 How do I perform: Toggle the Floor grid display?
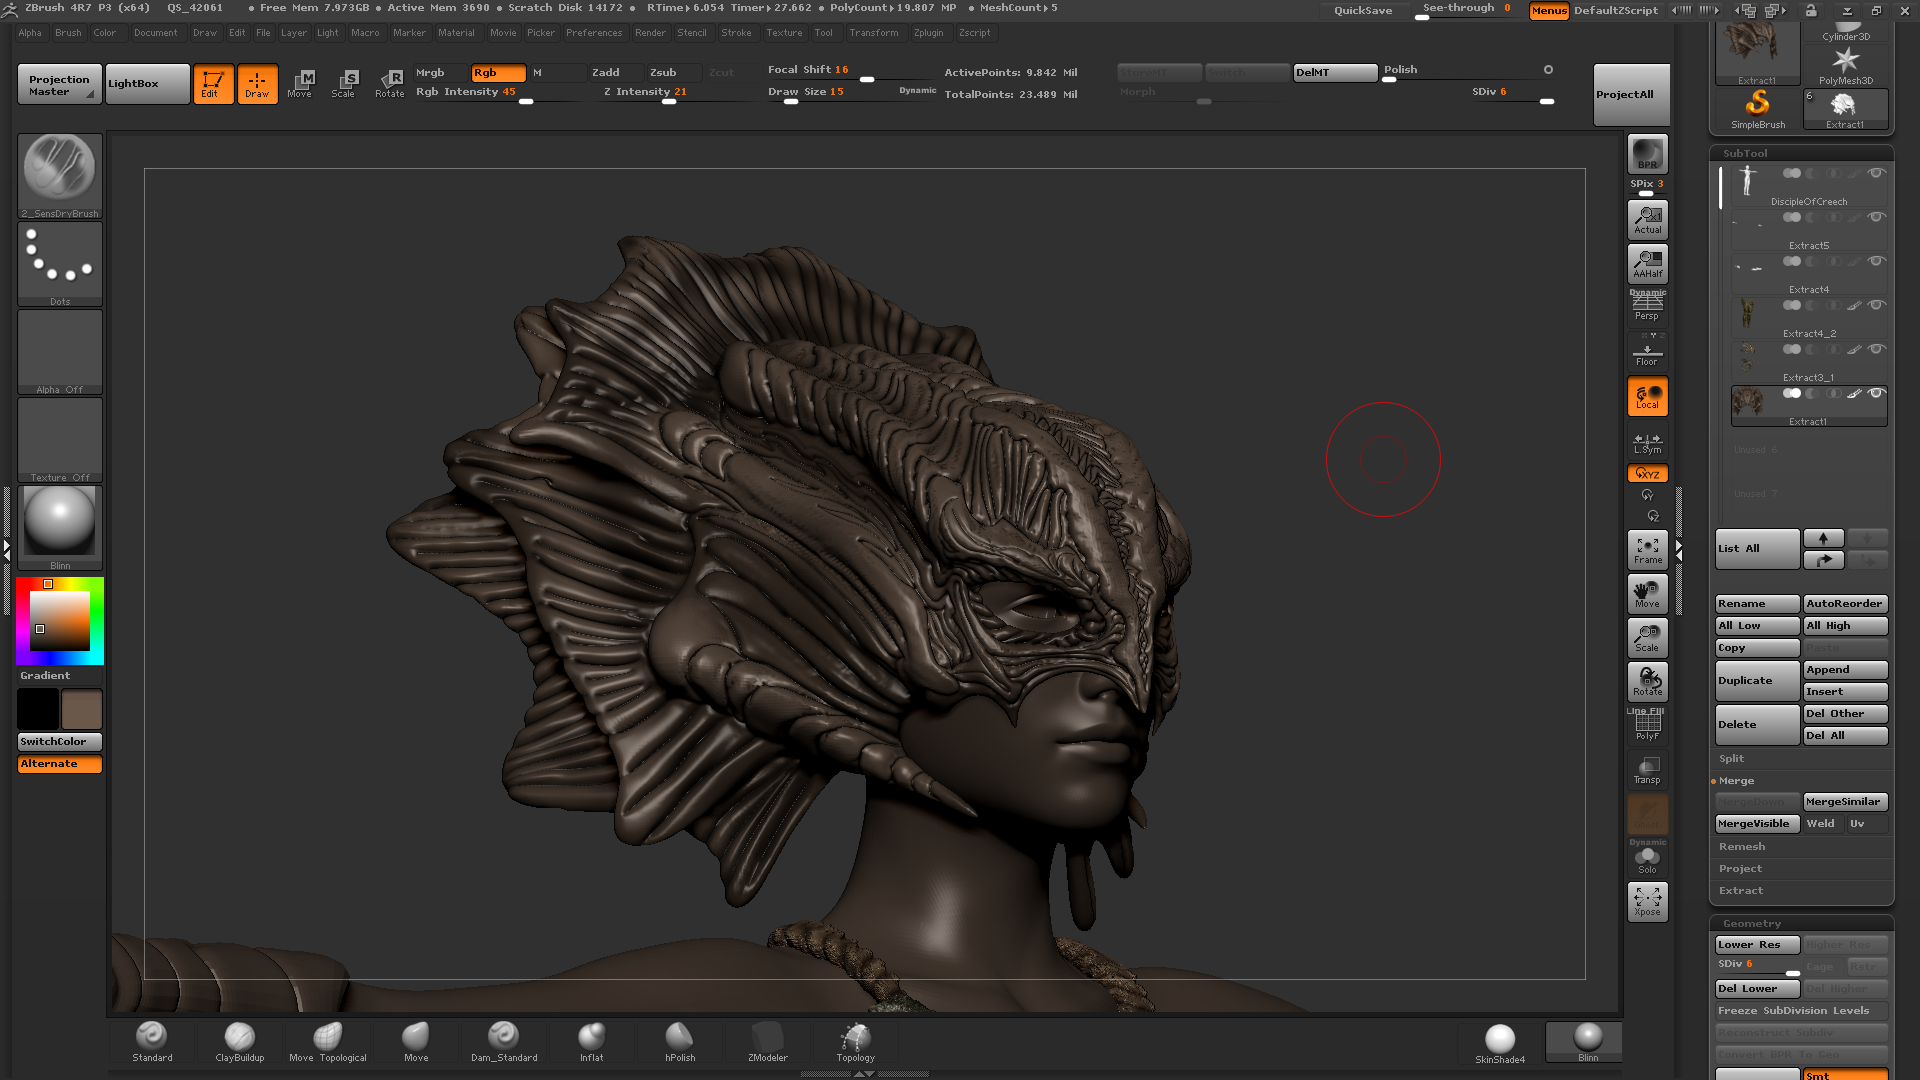1647,353
